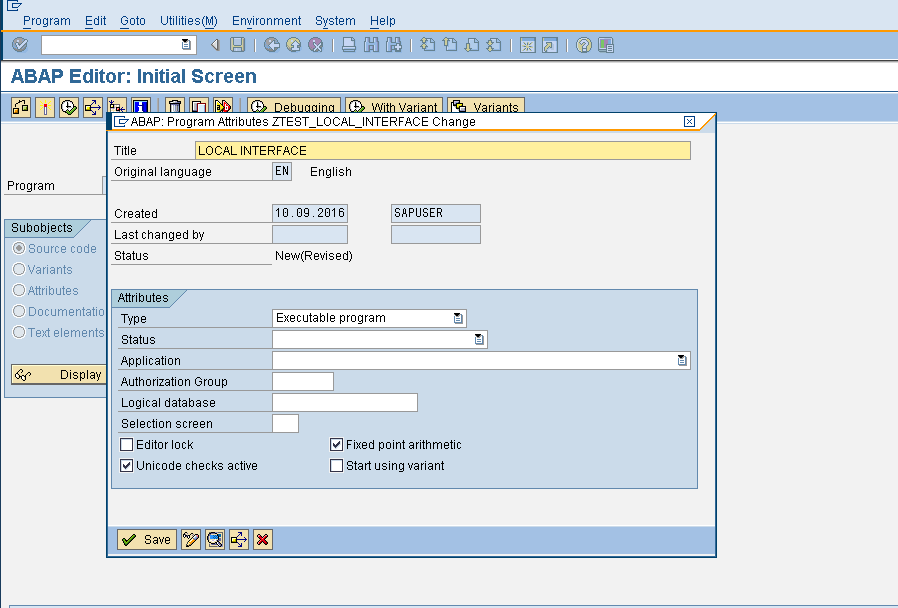This screenshot has height=608, width=898.
Task: Open the Utilities(M) menu
Action: coord(188,20)
